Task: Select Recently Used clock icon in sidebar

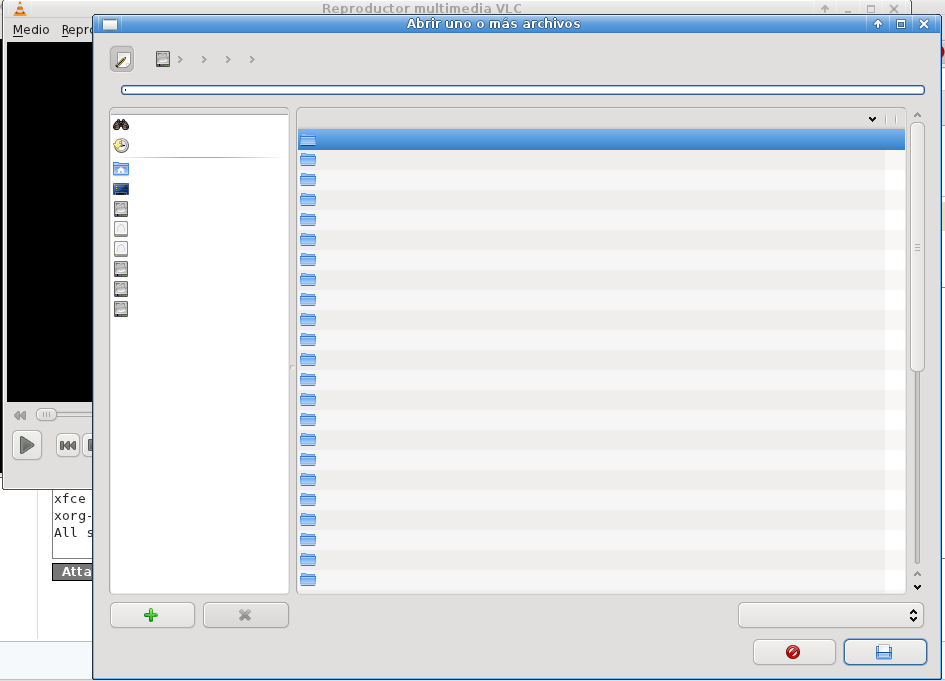Action: coord(121,146)
